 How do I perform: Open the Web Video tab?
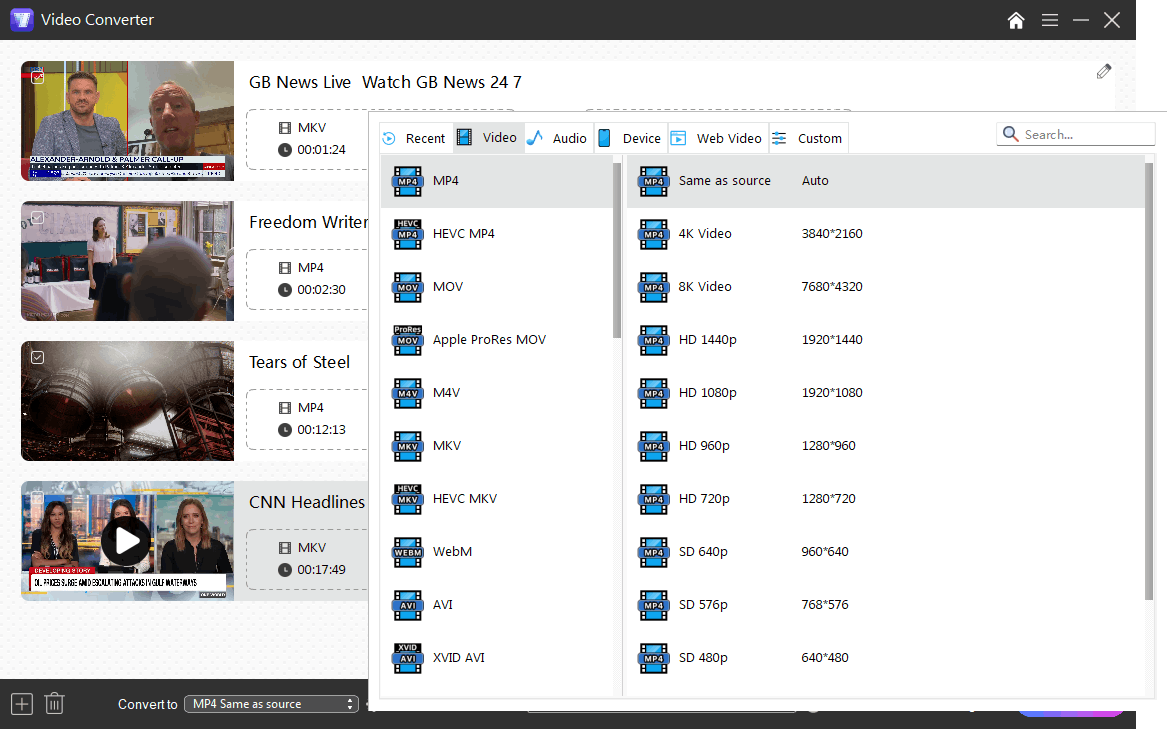point(717,138)
